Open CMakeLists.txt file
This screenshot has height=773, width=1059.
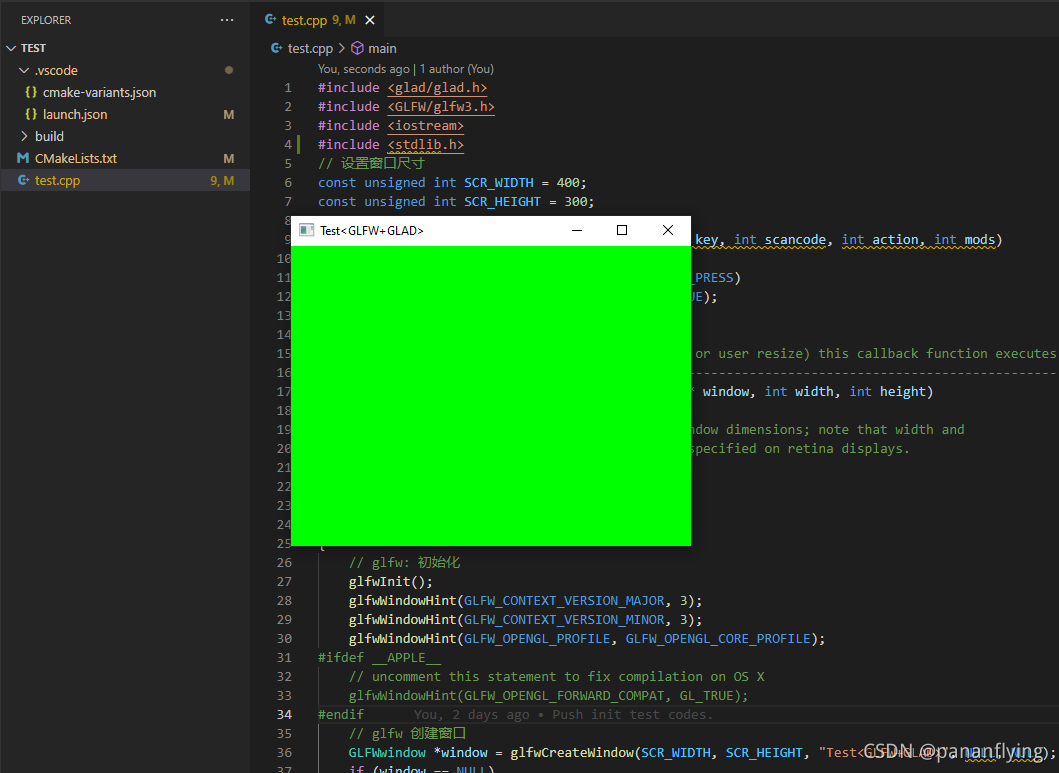[76, 159]
